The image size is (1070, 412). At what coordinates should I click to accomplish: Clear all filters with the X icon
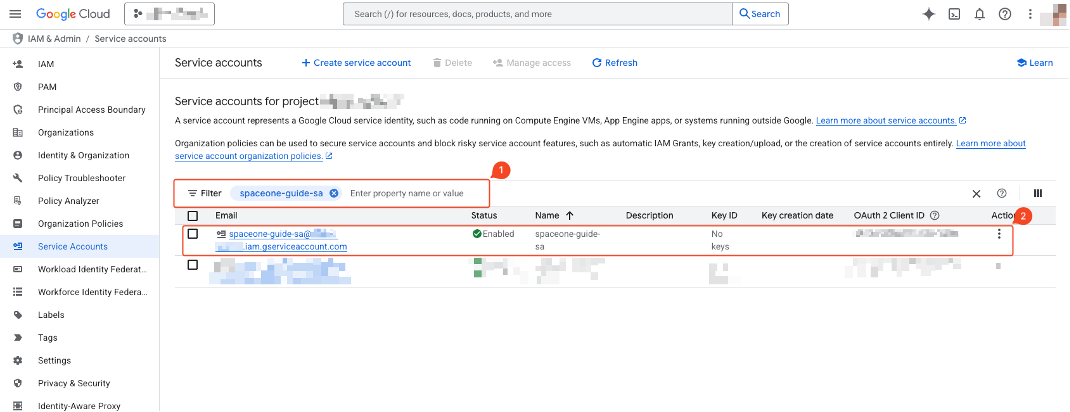[977, 194]
